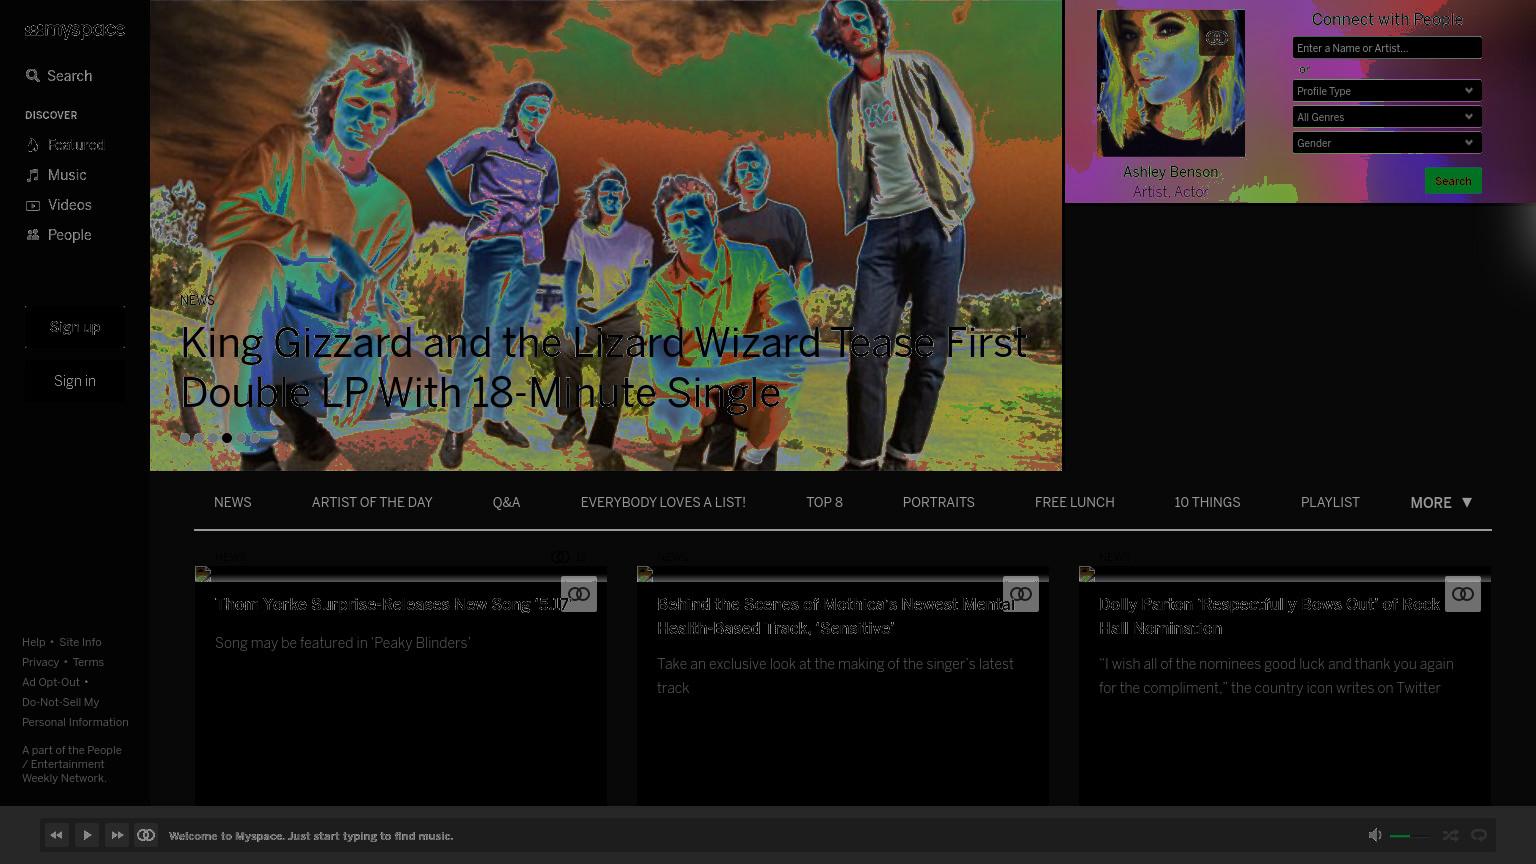This screenshot has width=1536, height=864.
Task: Open EVERYBODY LOVES A LIST! tab
Action: [663, 503]
